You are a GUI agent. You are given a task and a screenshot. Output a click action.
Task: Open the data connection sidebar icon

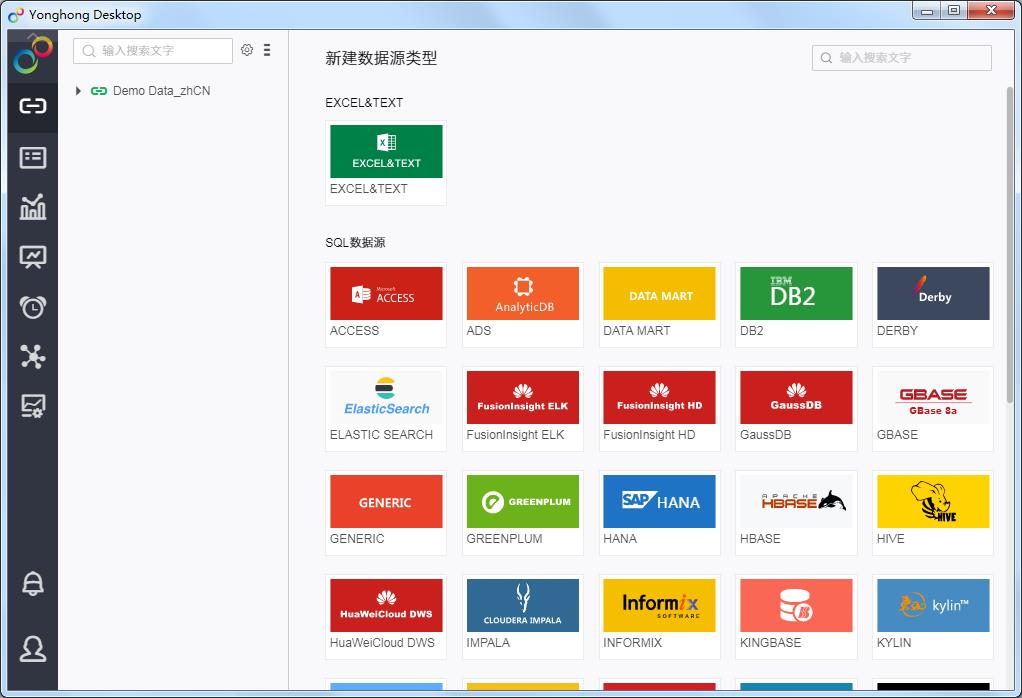tap(33, 106)
